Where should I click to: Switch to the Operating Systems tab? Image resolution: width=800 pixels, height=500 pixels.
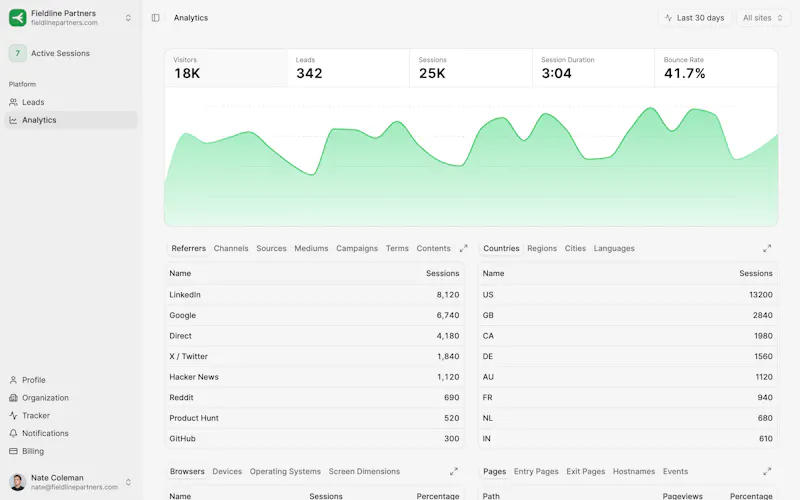coord(285,471)
